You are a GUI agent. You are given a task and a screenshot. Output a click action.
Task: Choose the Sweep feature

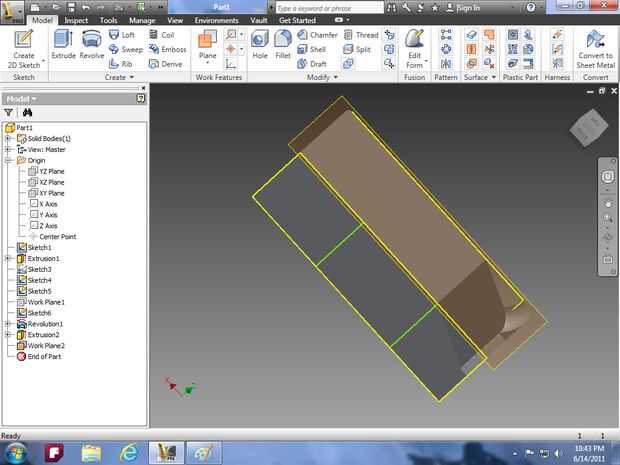(126, 49)
